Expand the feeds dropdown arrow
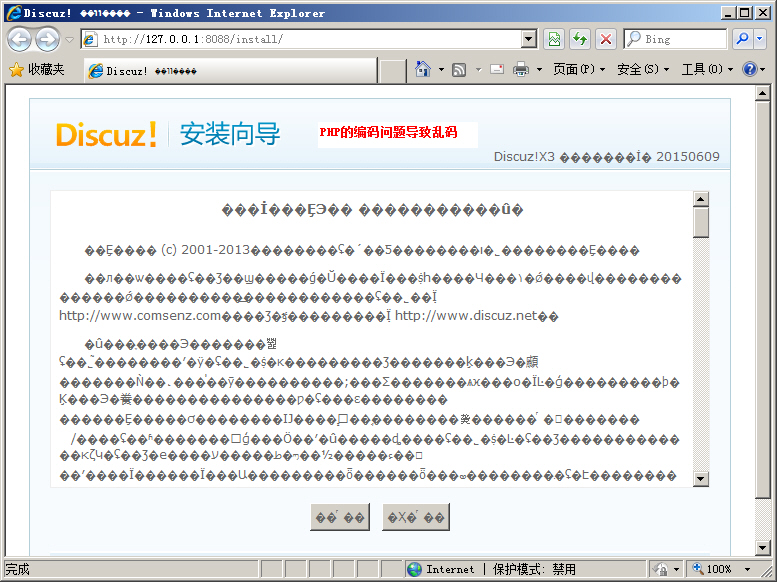777x582 pixels. 478,69
